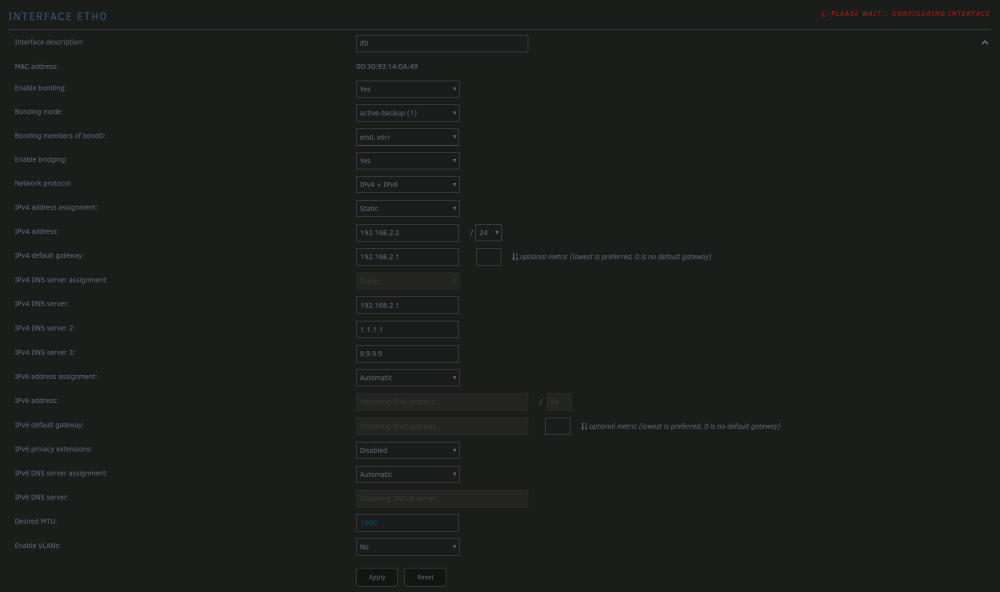
Task: Click the IPv6 privacy extensions label
Action: coord(53,449)
